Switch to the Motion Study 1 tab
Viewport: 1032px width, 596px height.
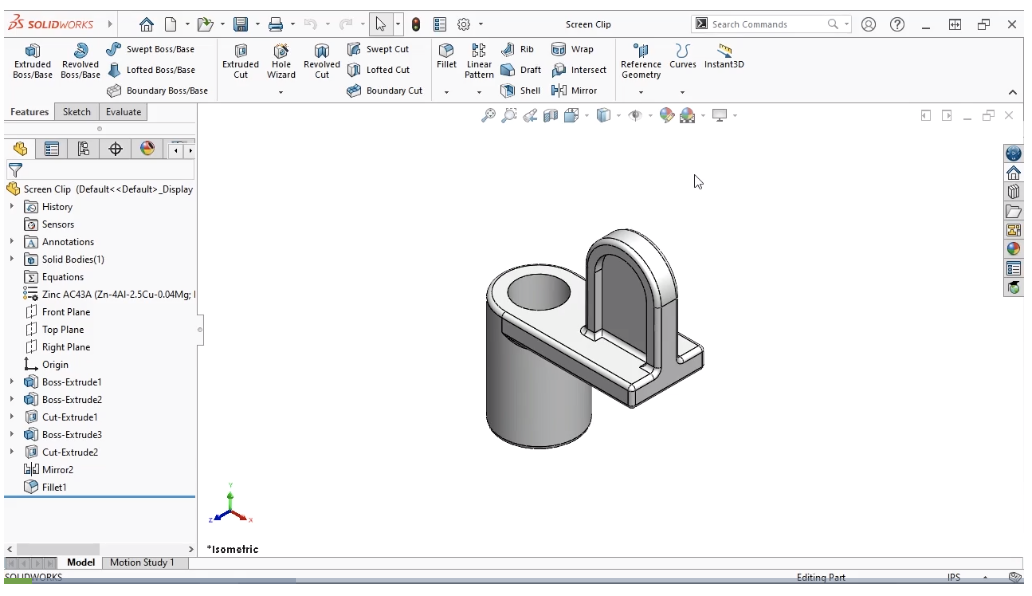142,562
